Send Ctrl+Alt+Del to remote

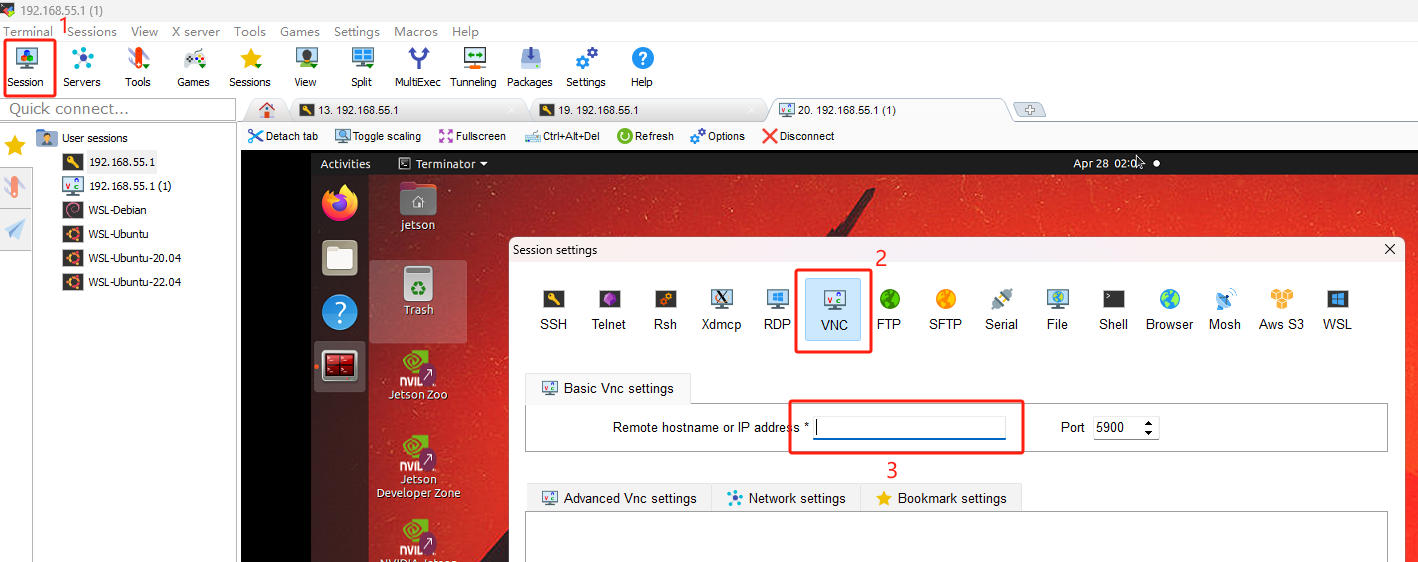coord(562,136)
